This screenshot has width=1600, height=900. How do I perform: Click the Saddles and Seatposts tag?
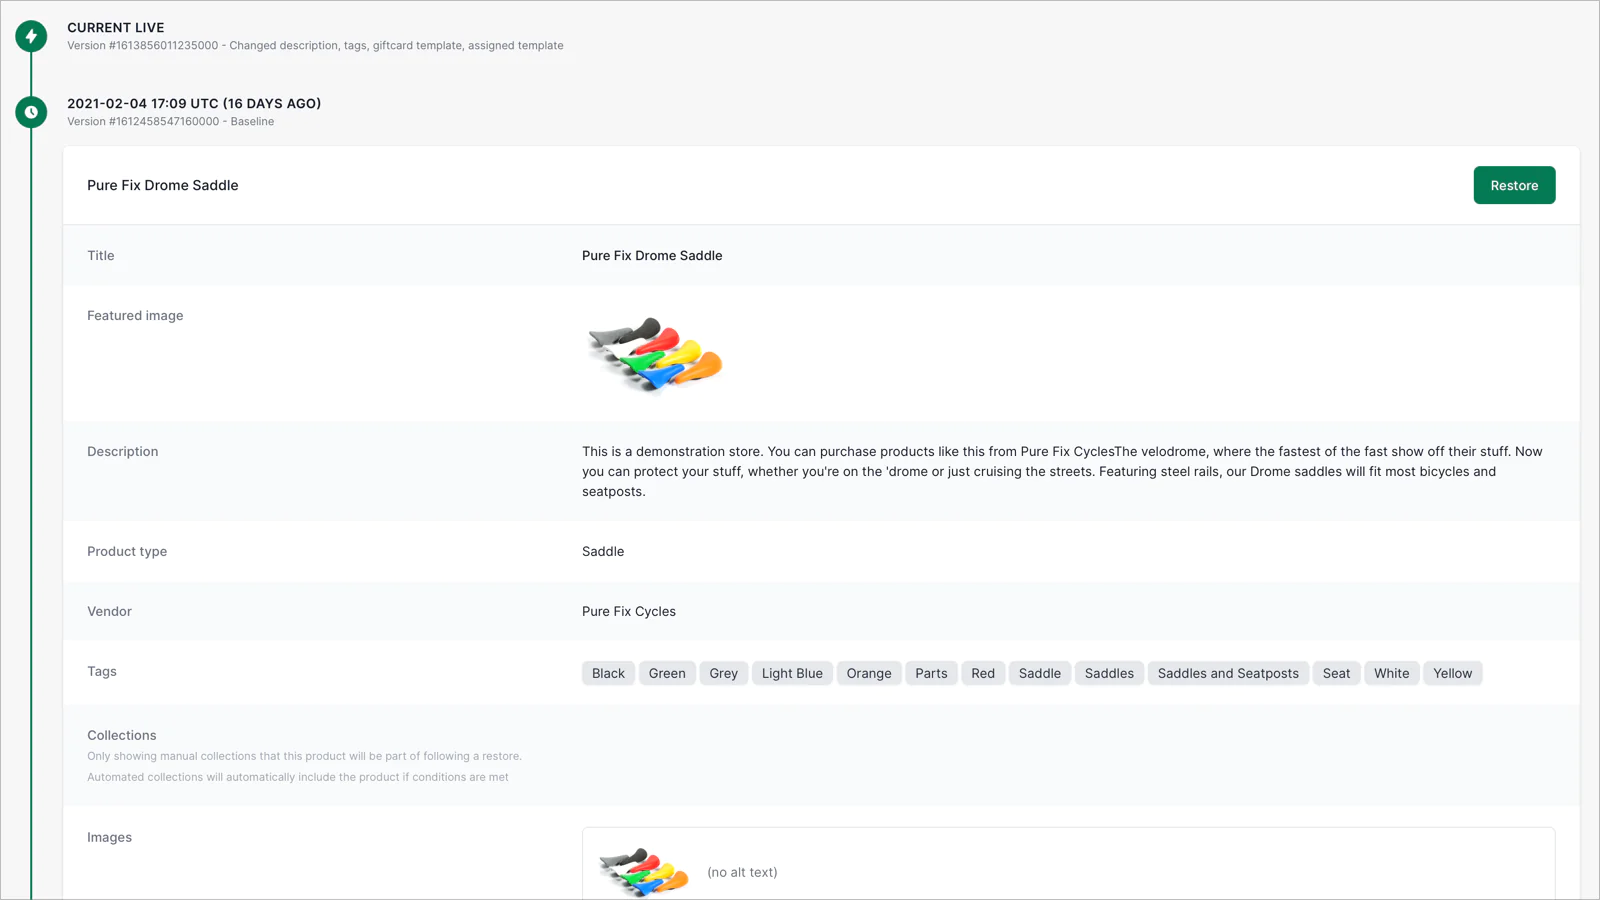pyautogui.click(x=1228, y=673)
